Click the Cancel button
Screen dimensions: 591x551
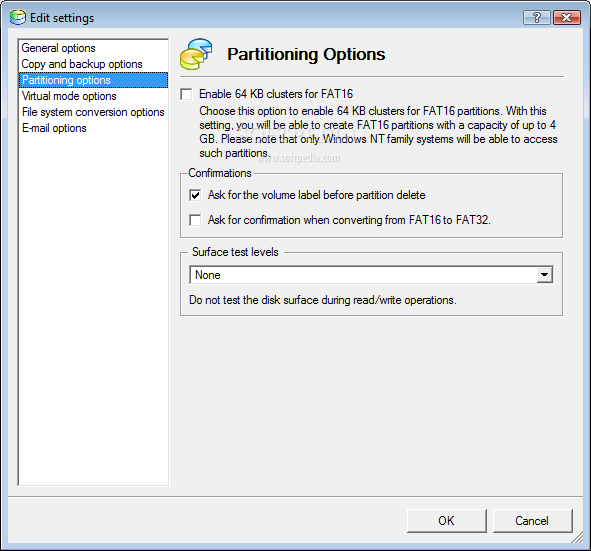tap(532, 521)
